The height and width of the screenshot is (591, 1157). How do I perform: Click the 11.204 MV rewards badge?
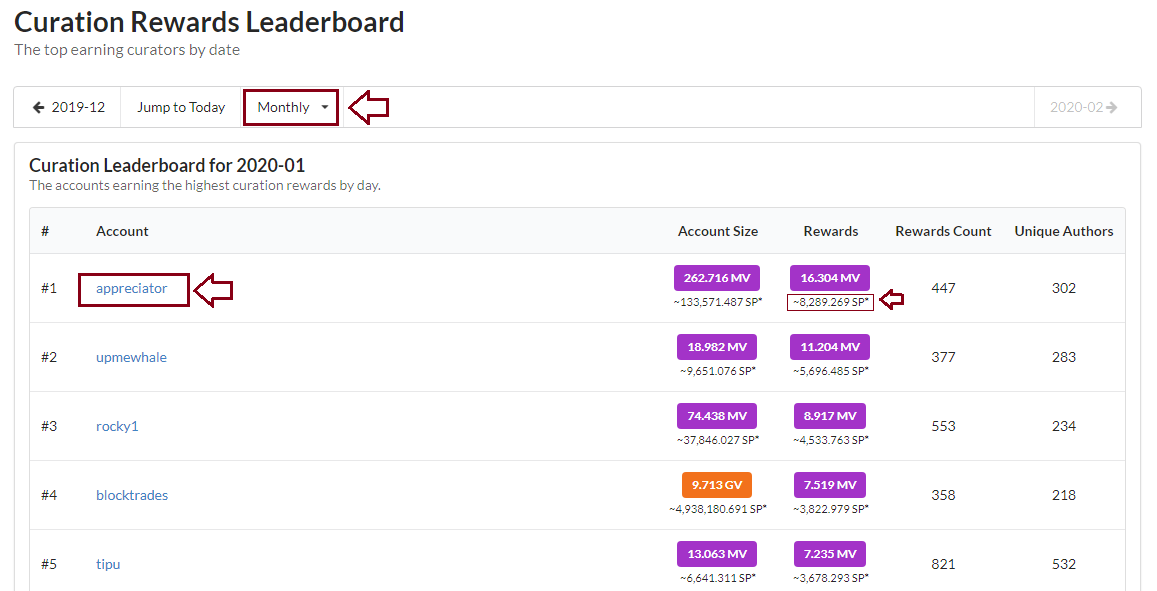tap(830, 347)
